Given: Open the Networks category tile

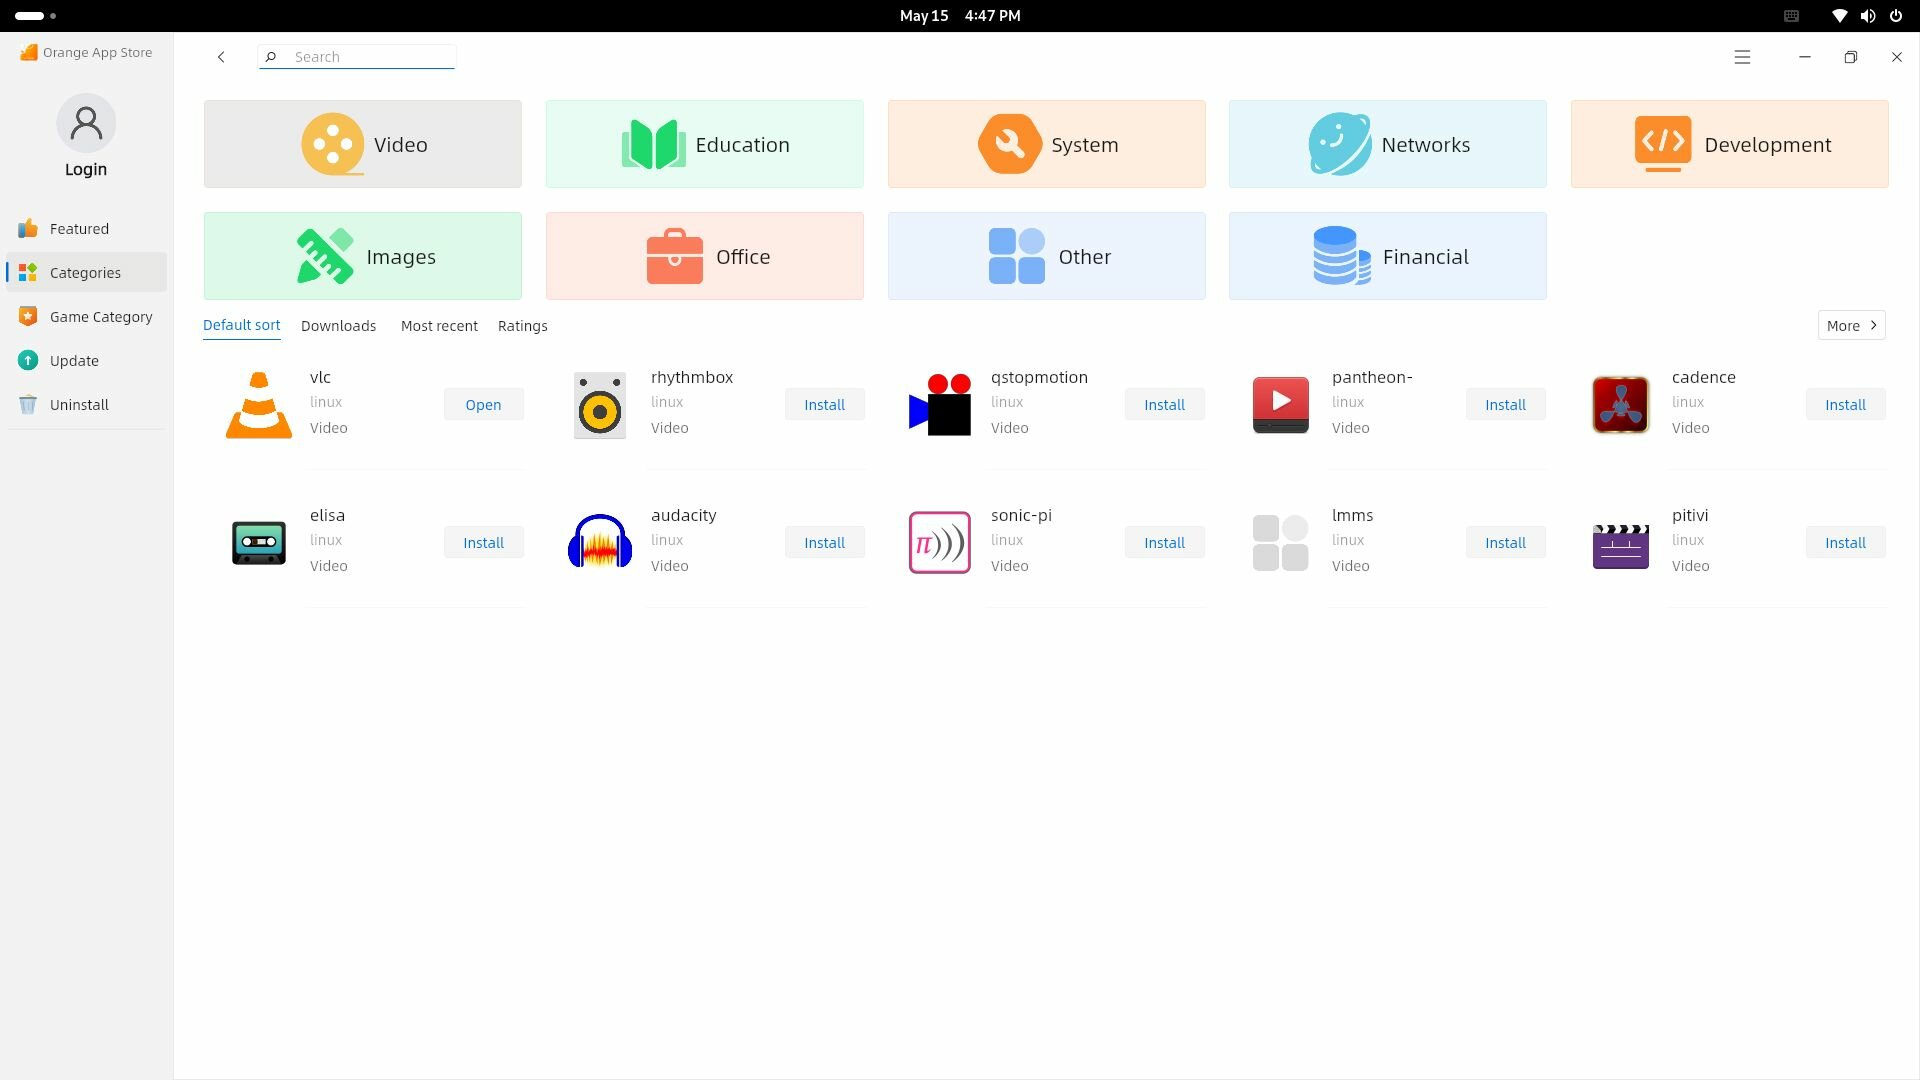Looking at the screenshot, I should click(x=1387, y=144).
